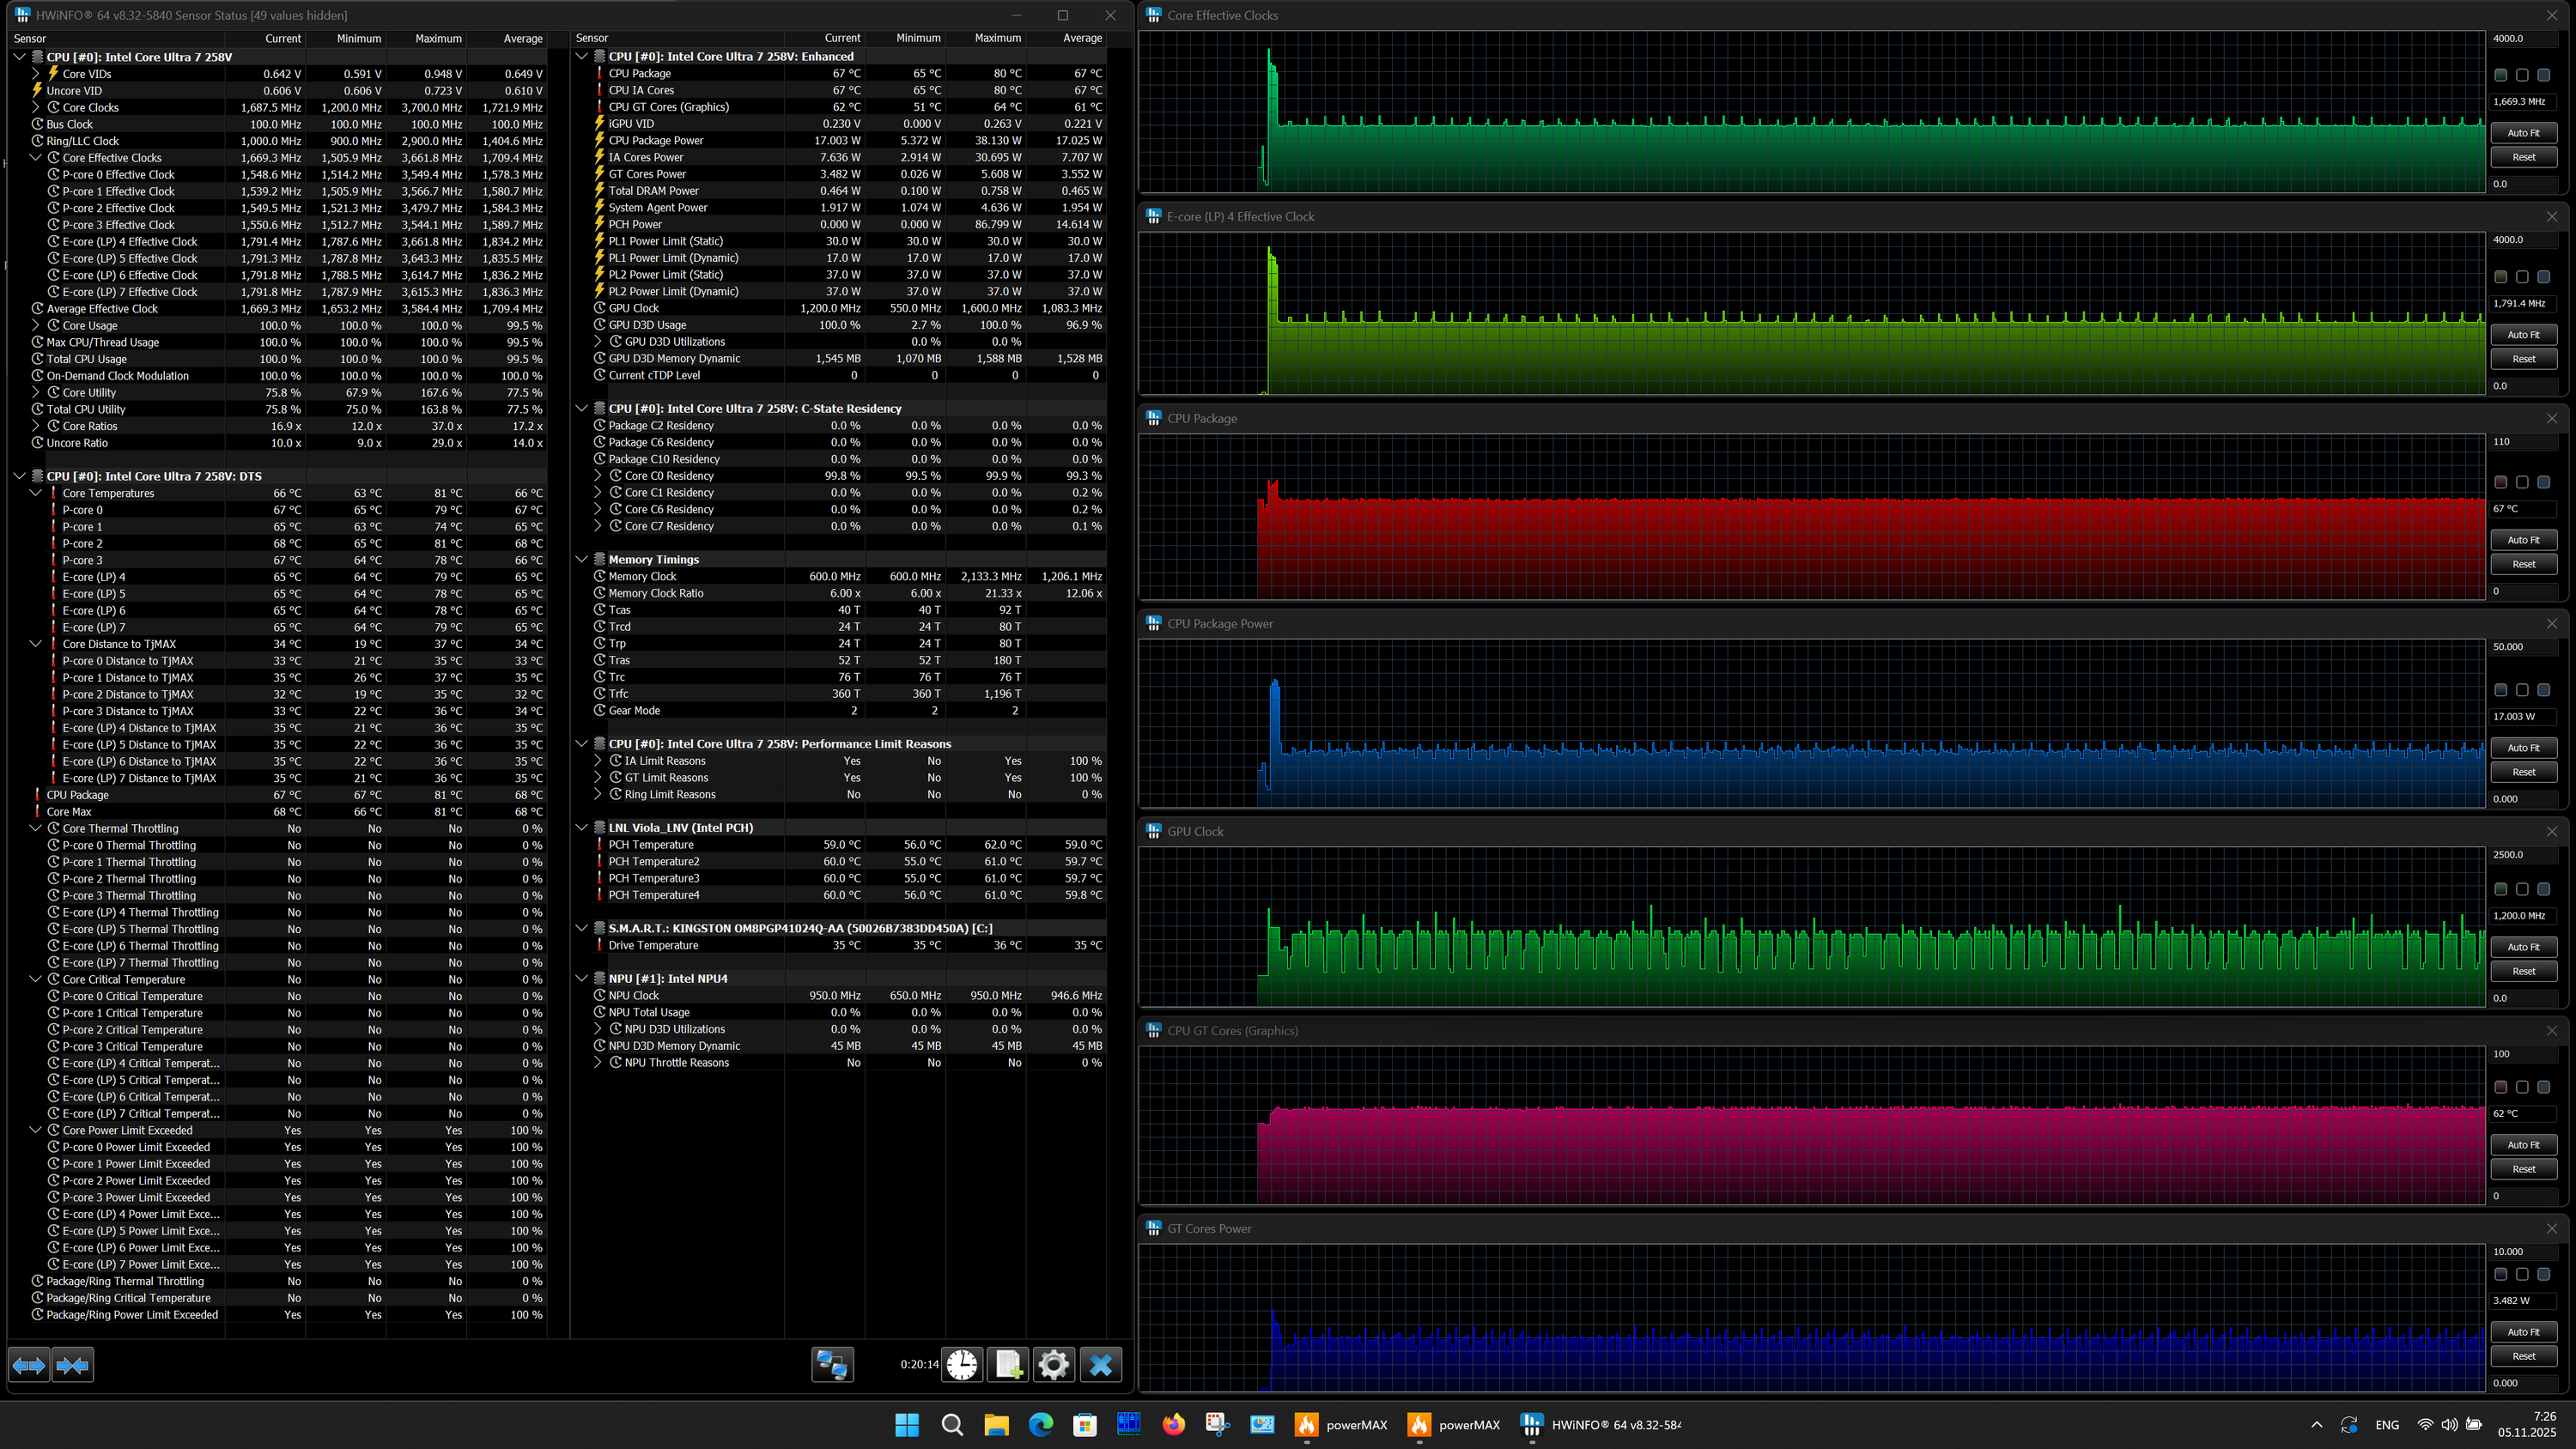2576x1449 pixels.
Task: Click the clock reset-timer icon
Action: point(962,1364)
